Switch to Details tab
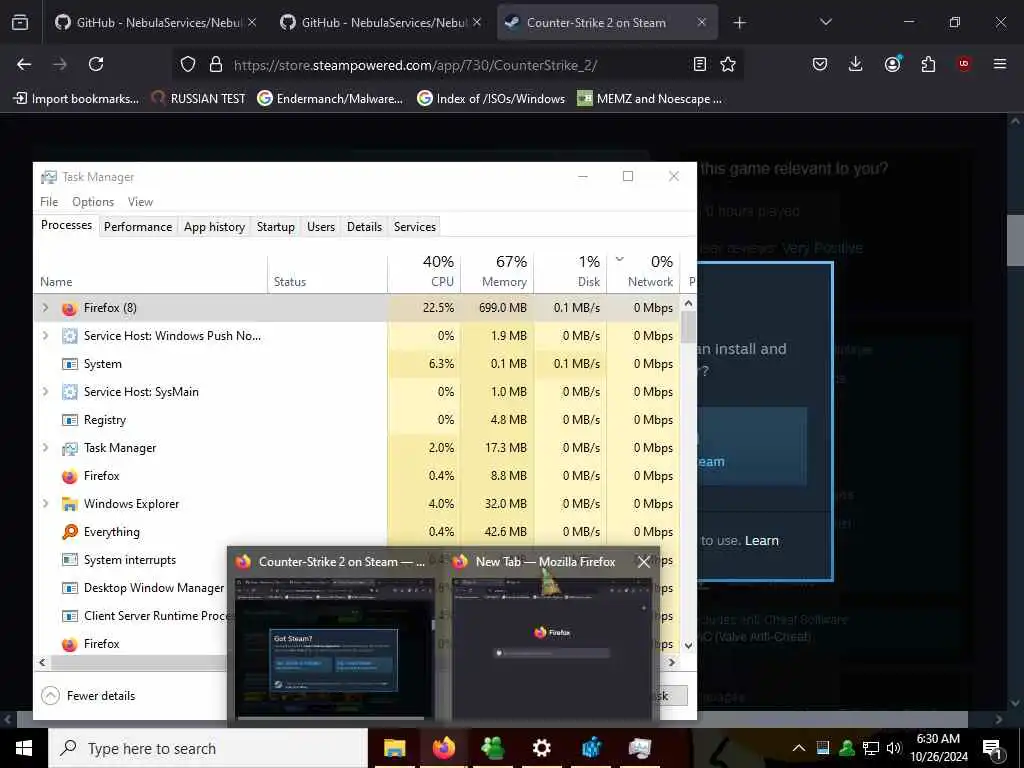Image resolution: width=1024 pixels, height=768 pixels. pyautogui.click(x=364, y=227)
